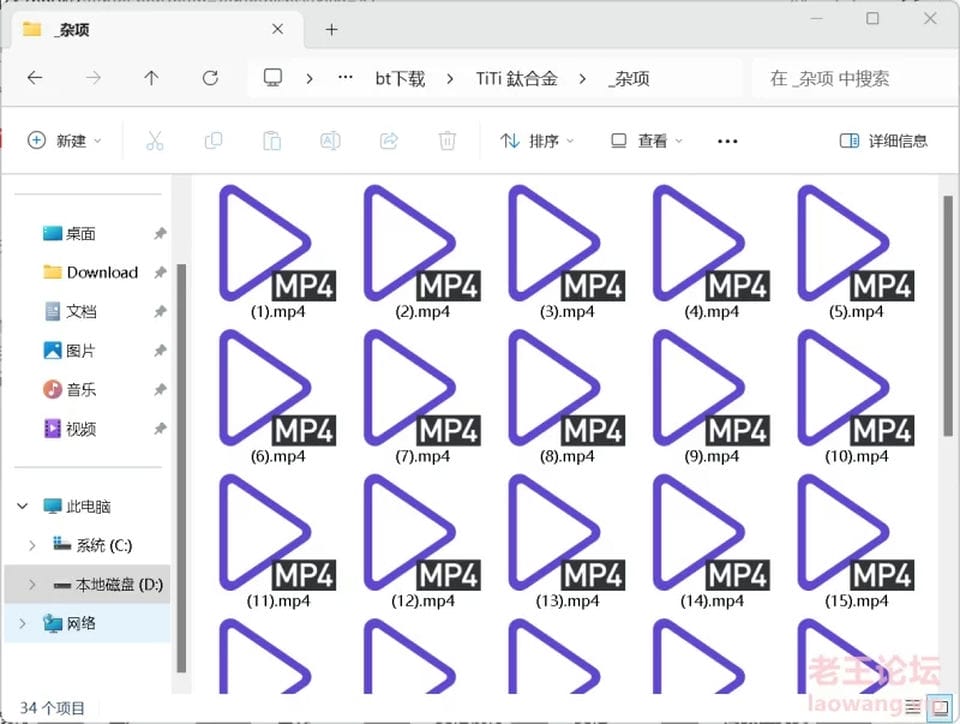Expand chevron after TiTi 鈦合金 in address bar
Viewport: 960px width, 724px height.
point(582,78)
